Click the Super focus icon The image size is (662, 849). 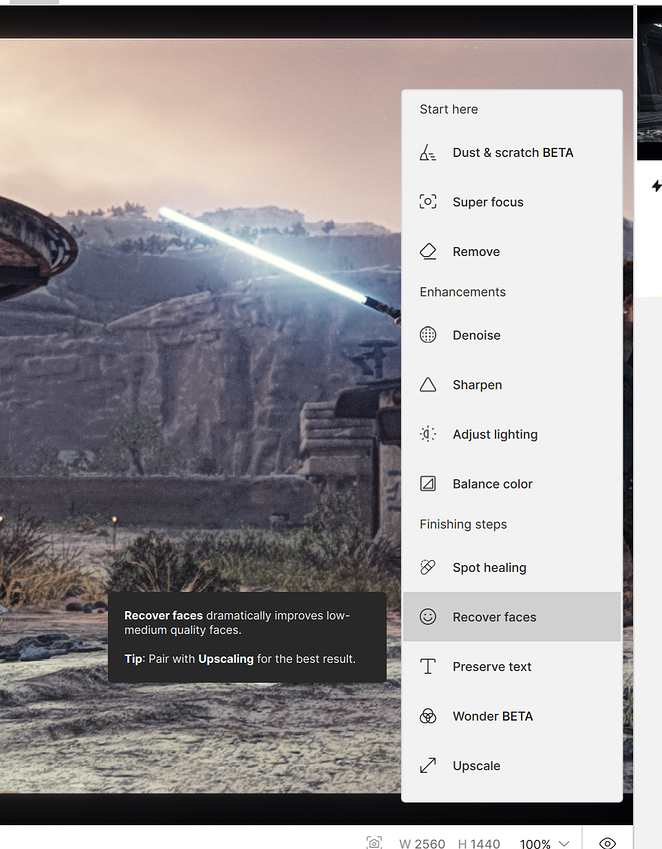point(428,202)
